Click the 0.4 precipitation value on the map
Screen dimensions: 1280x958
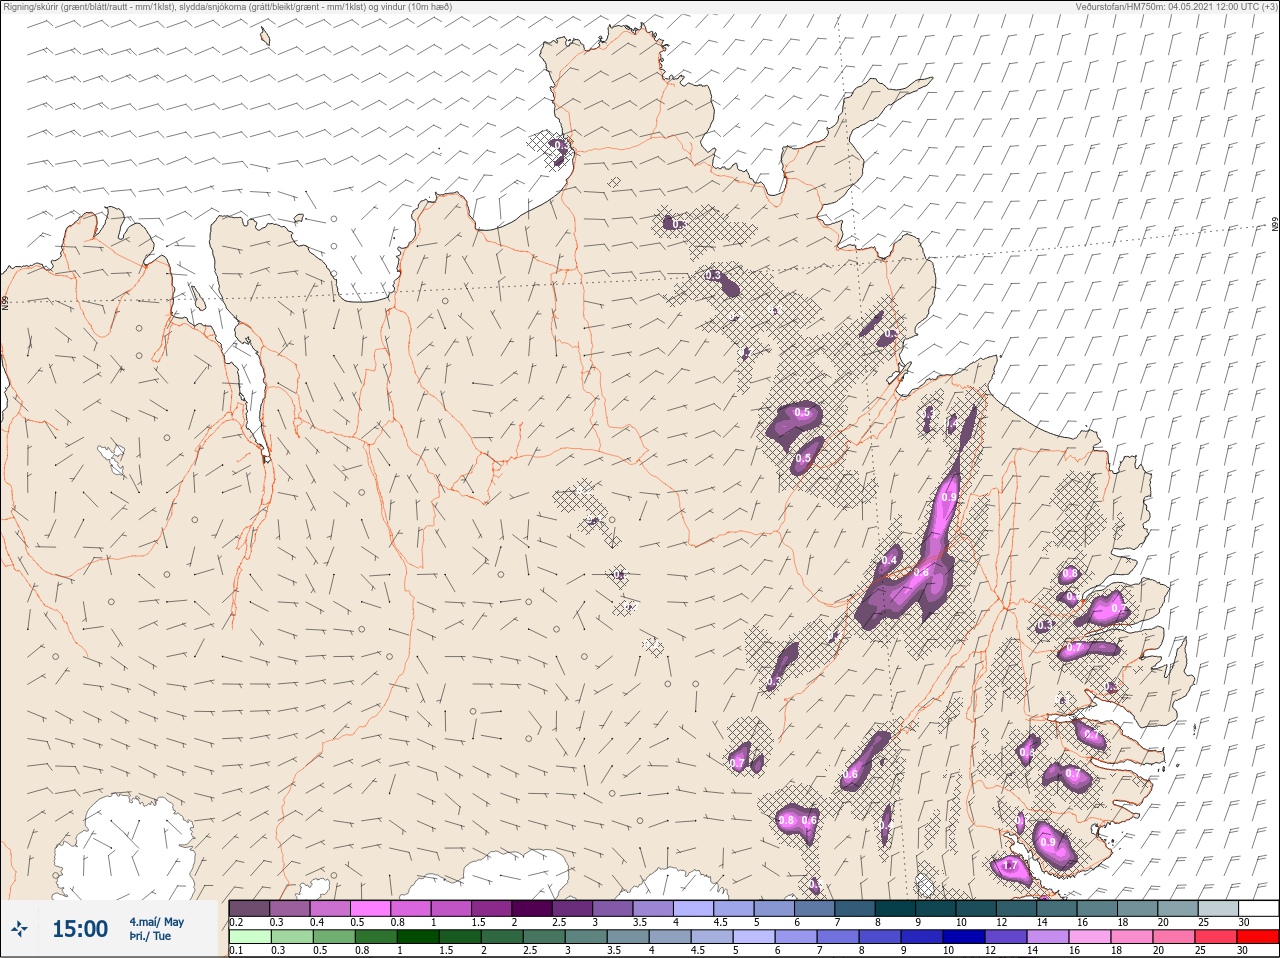point(889,561)
